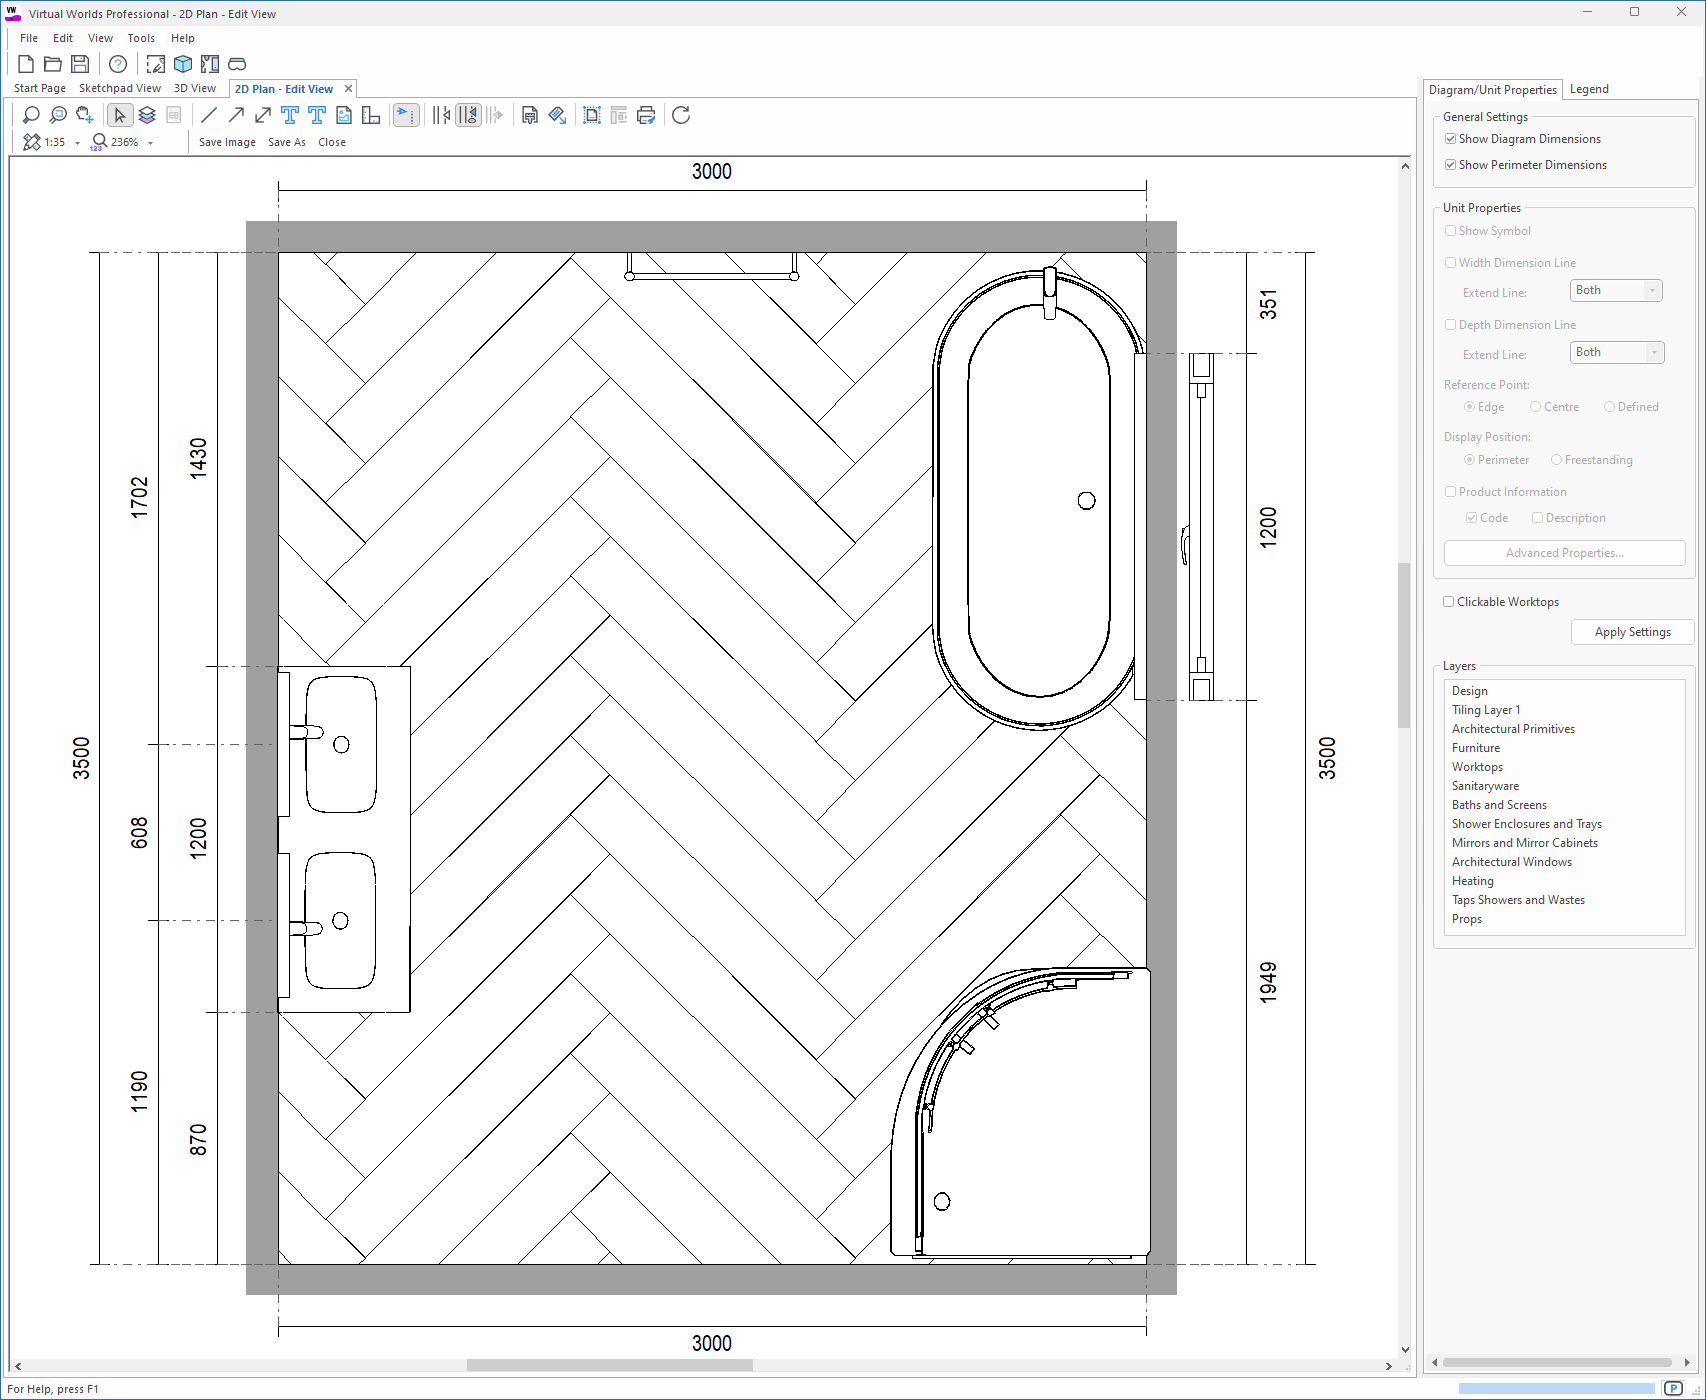
Task: Open Help via question mark icon
Action: click(118, 64)
